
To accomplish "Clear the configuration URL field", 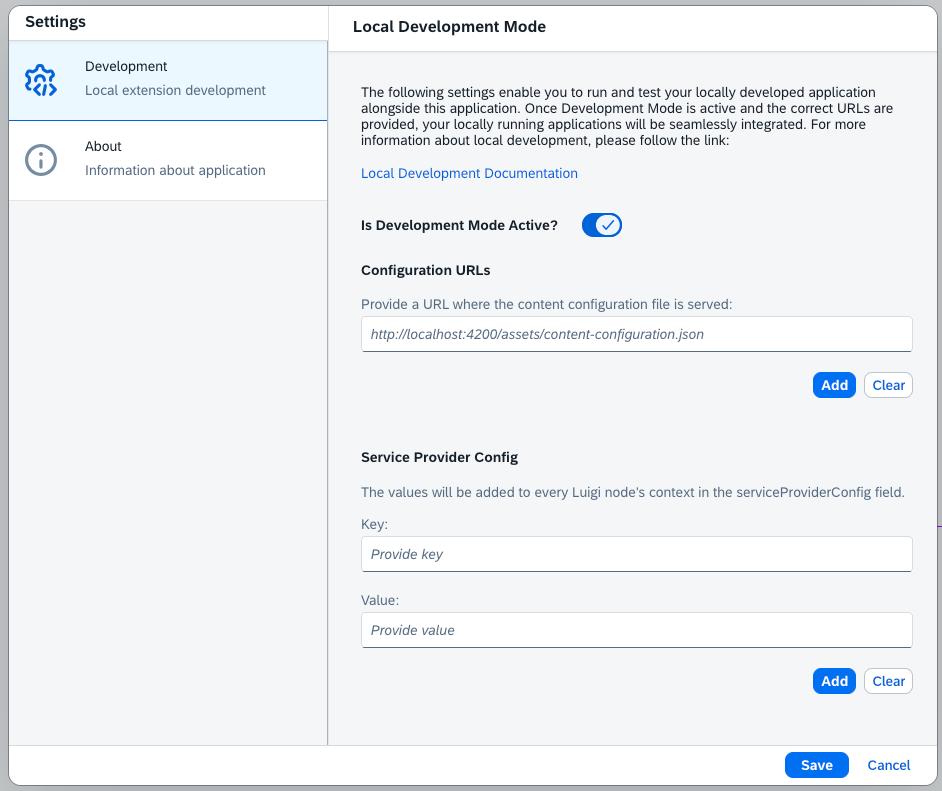I will tap(888, 385).
